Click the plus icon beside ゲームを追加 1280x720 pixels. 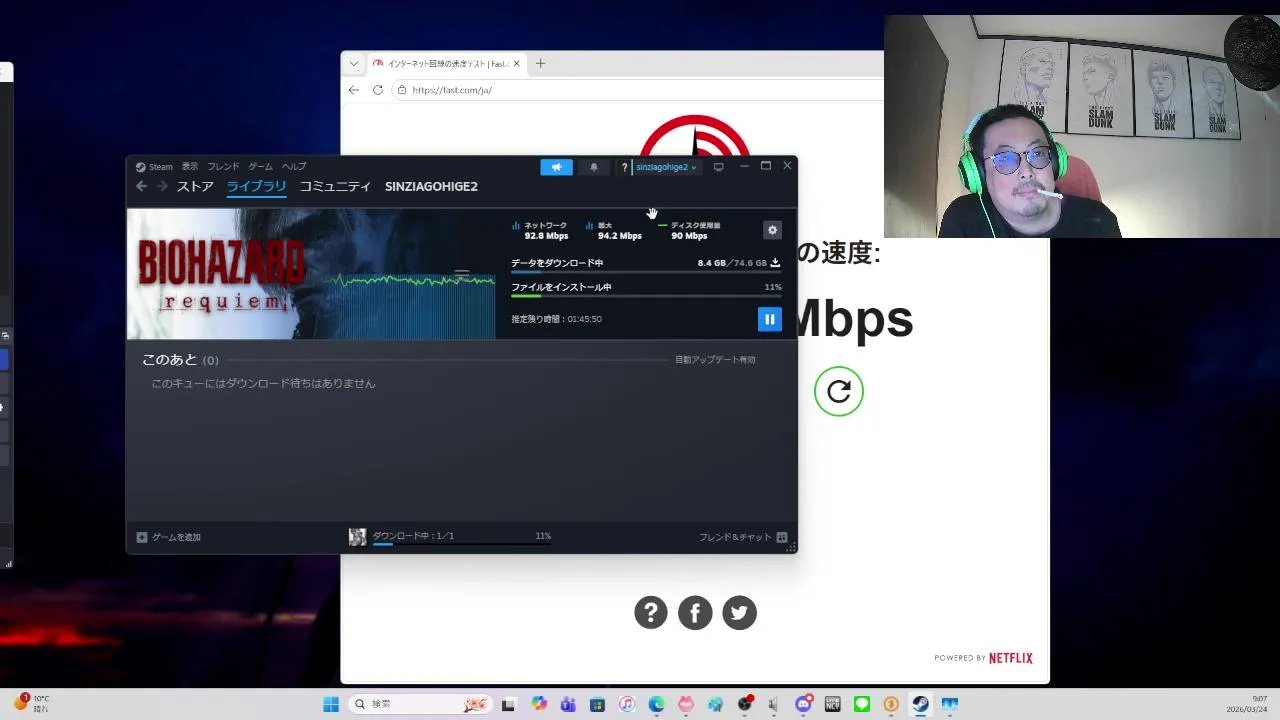142,537
